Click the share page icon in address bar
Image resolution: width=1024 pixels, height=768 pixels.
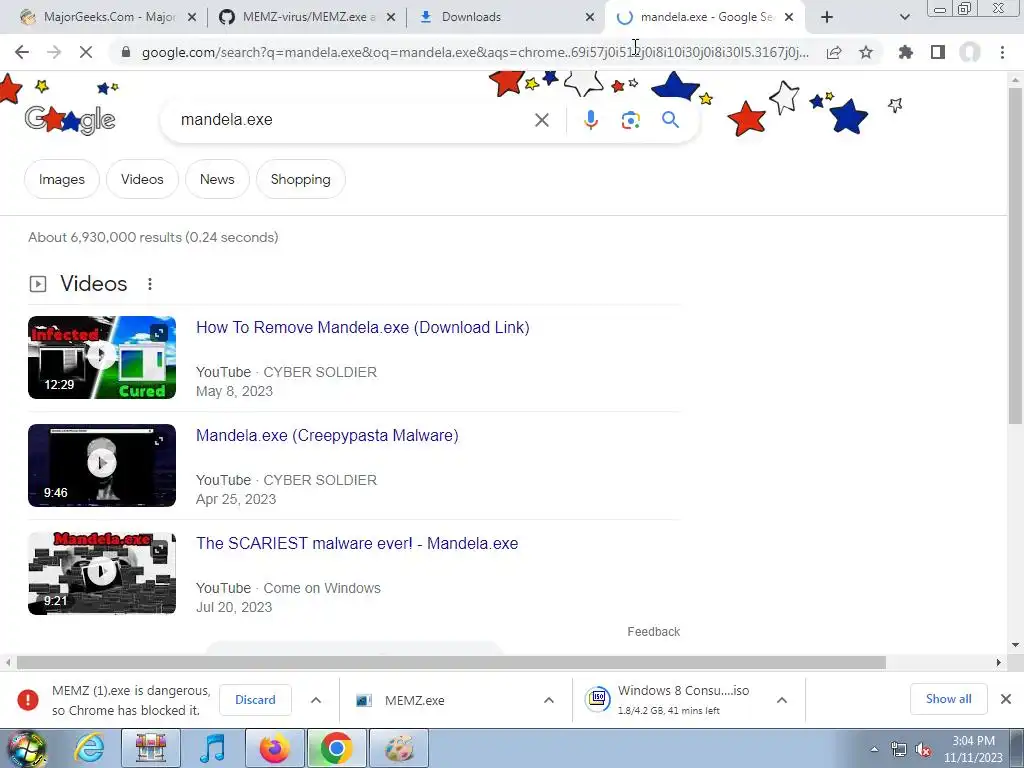click(x=834, y=52)
